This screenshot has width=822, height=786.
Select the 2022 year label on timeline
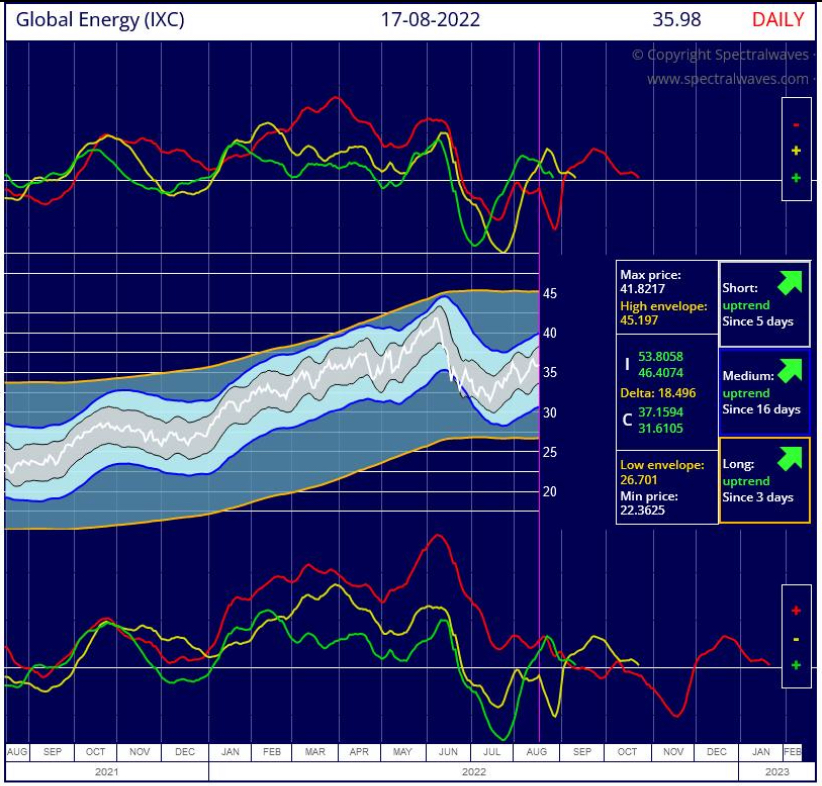coord(473,771)
